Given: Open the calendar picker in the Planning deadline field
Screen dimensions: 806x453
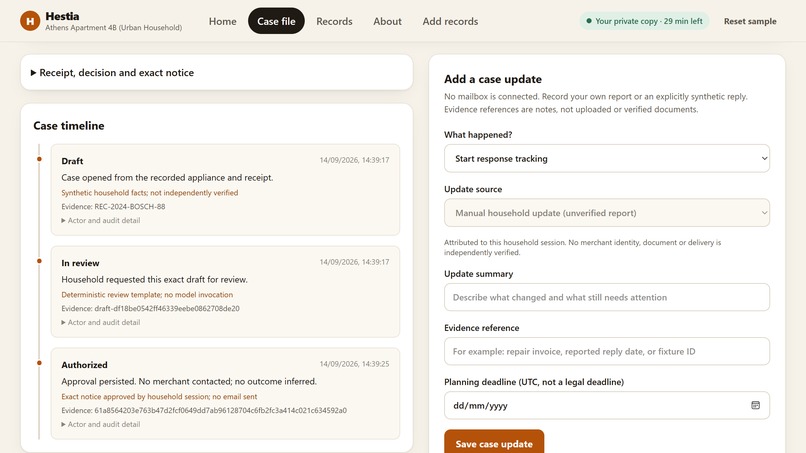Looking at the screenshot, I should (x=755, y=405).
